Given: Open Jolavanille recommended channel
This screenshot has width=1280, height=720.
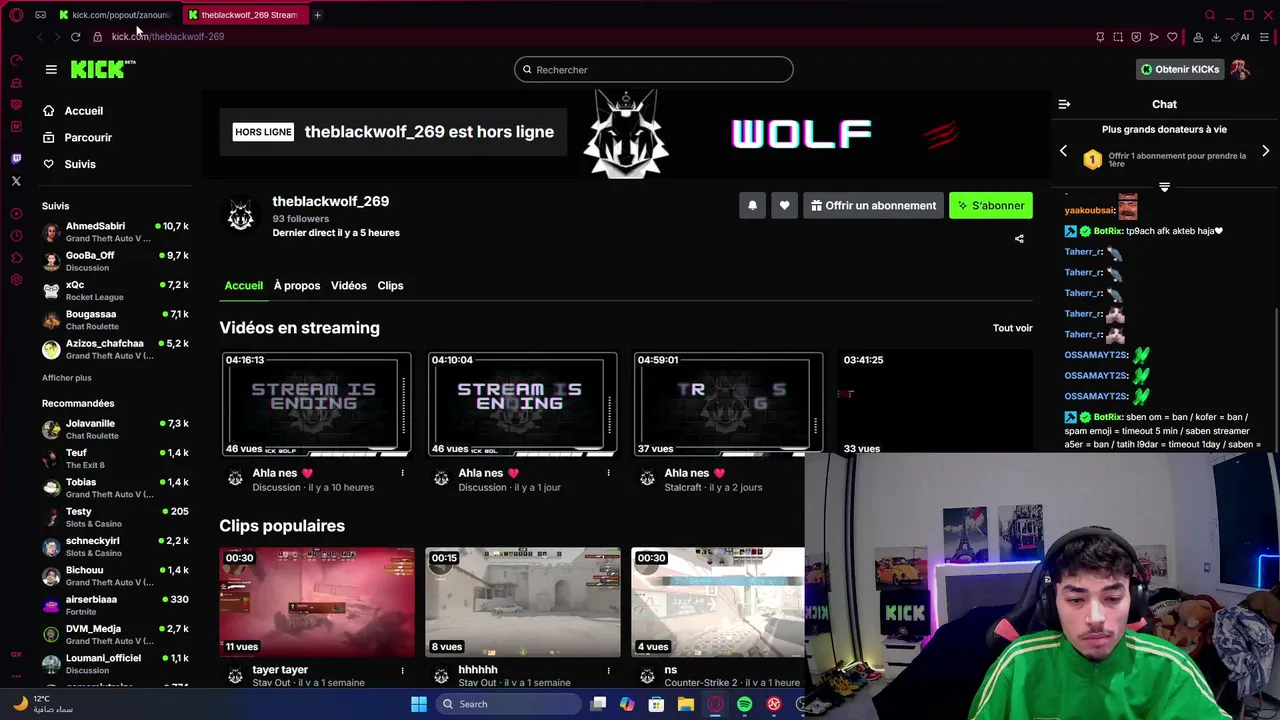Looking at the screenshot, I should tap(115, 429).
